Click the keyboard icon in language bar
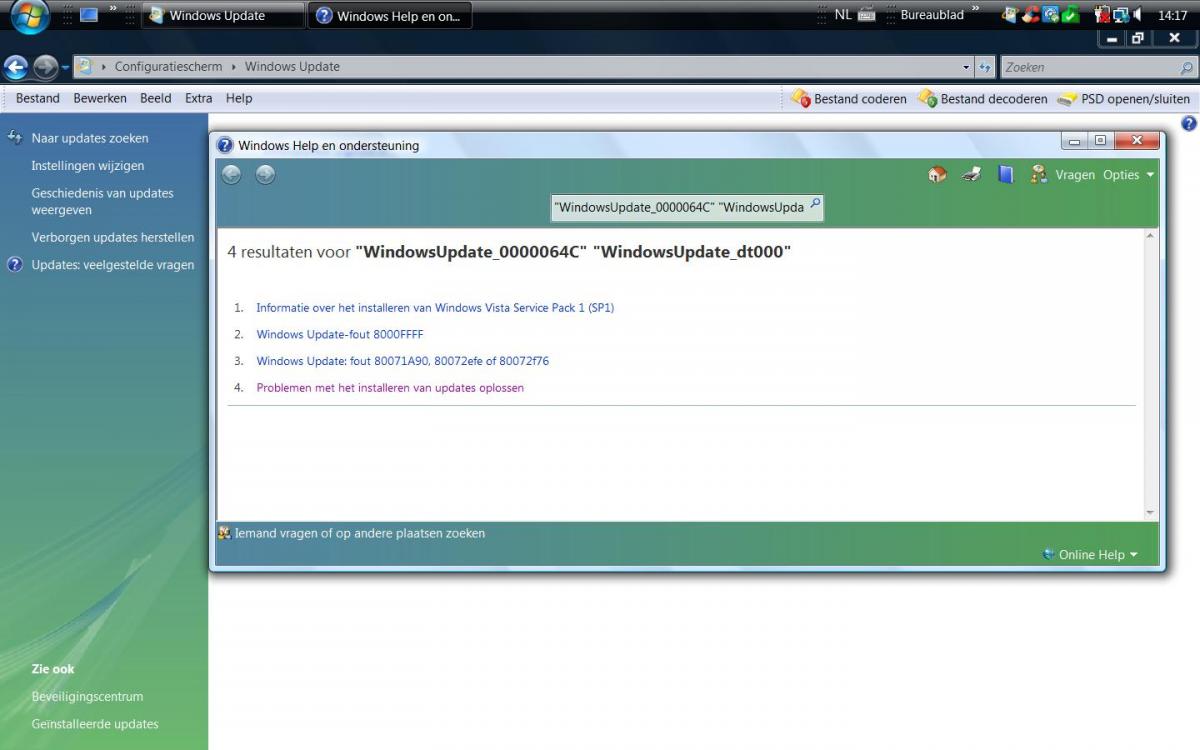This screenshot has width=1200, height=750. [866, 15]
